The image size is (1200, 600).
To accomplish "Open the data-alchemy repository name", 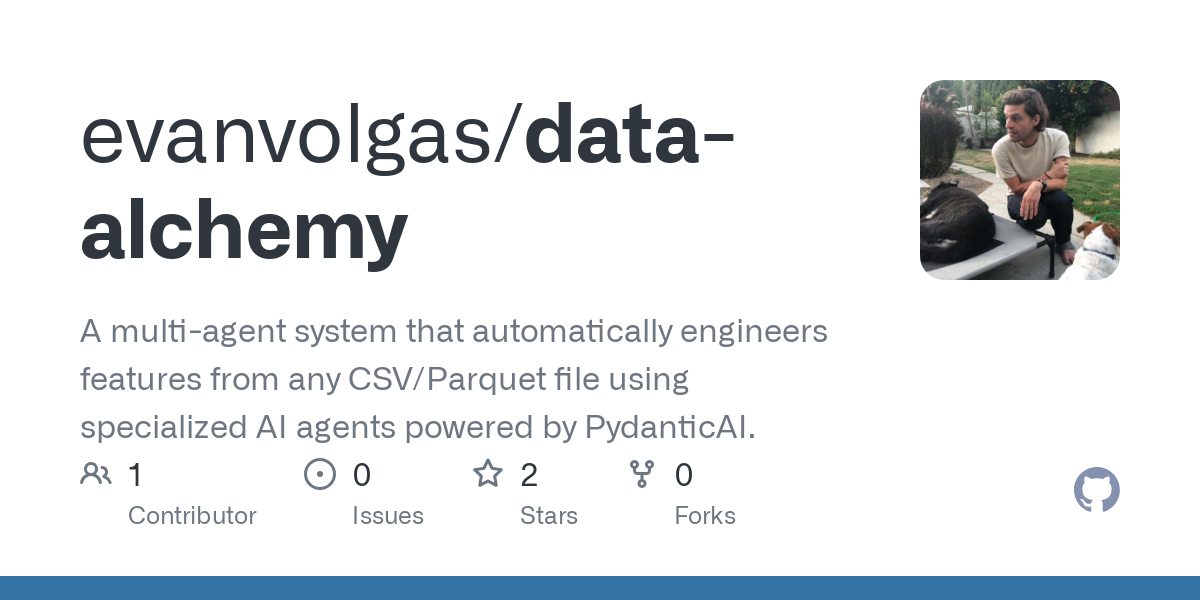I will 408,185.
